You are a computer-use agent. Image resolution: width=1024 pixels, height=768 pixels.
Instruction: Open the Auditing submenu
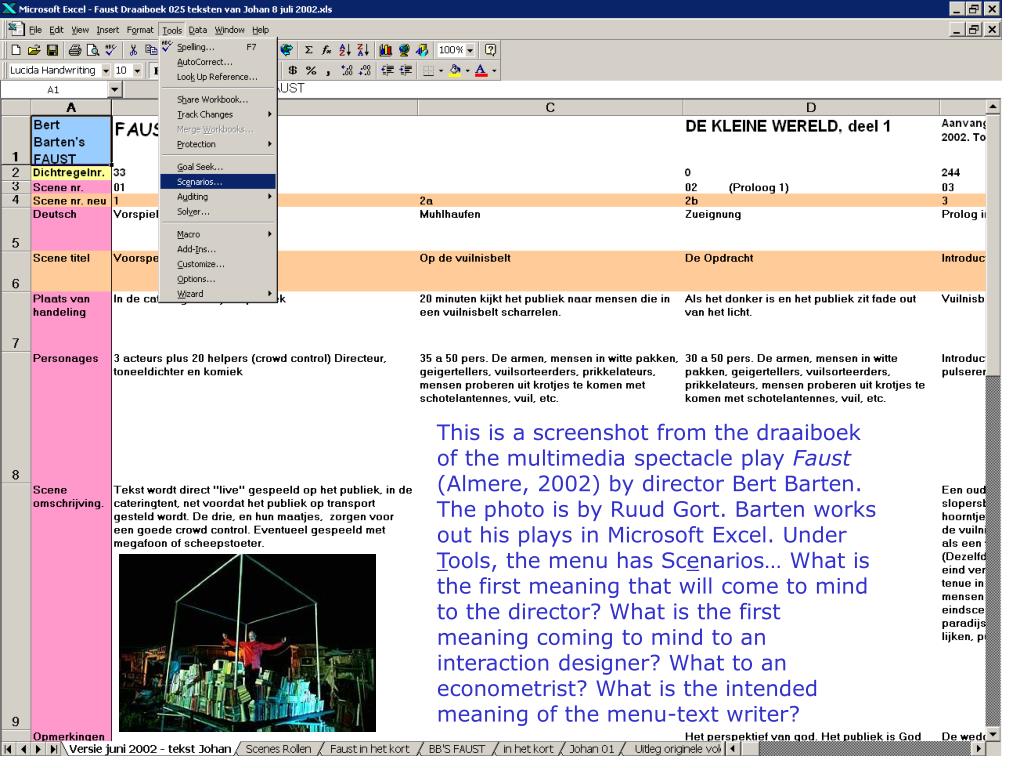[217, 197]
